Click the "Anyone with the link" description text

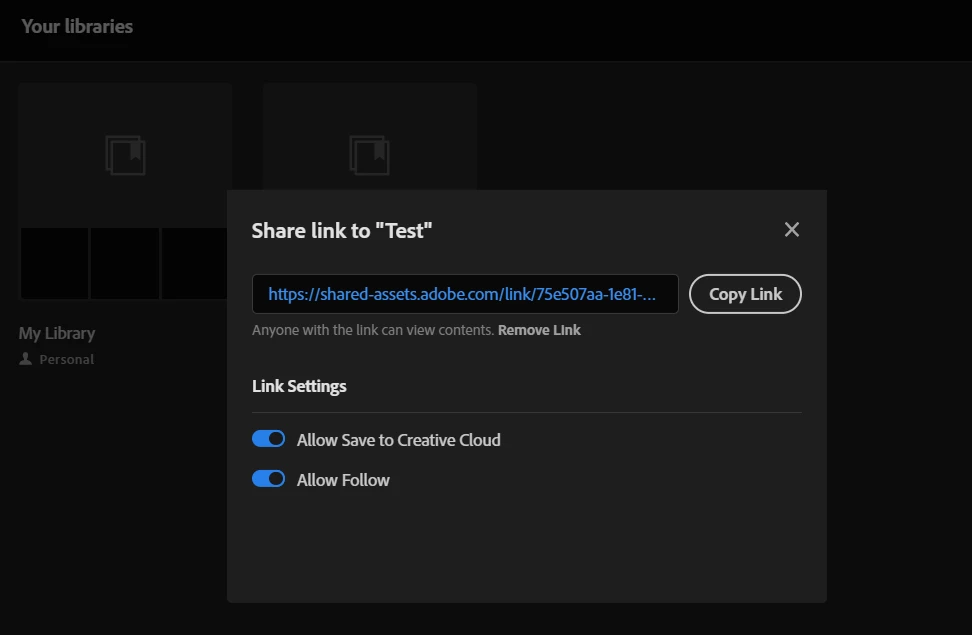click(372, 330)
